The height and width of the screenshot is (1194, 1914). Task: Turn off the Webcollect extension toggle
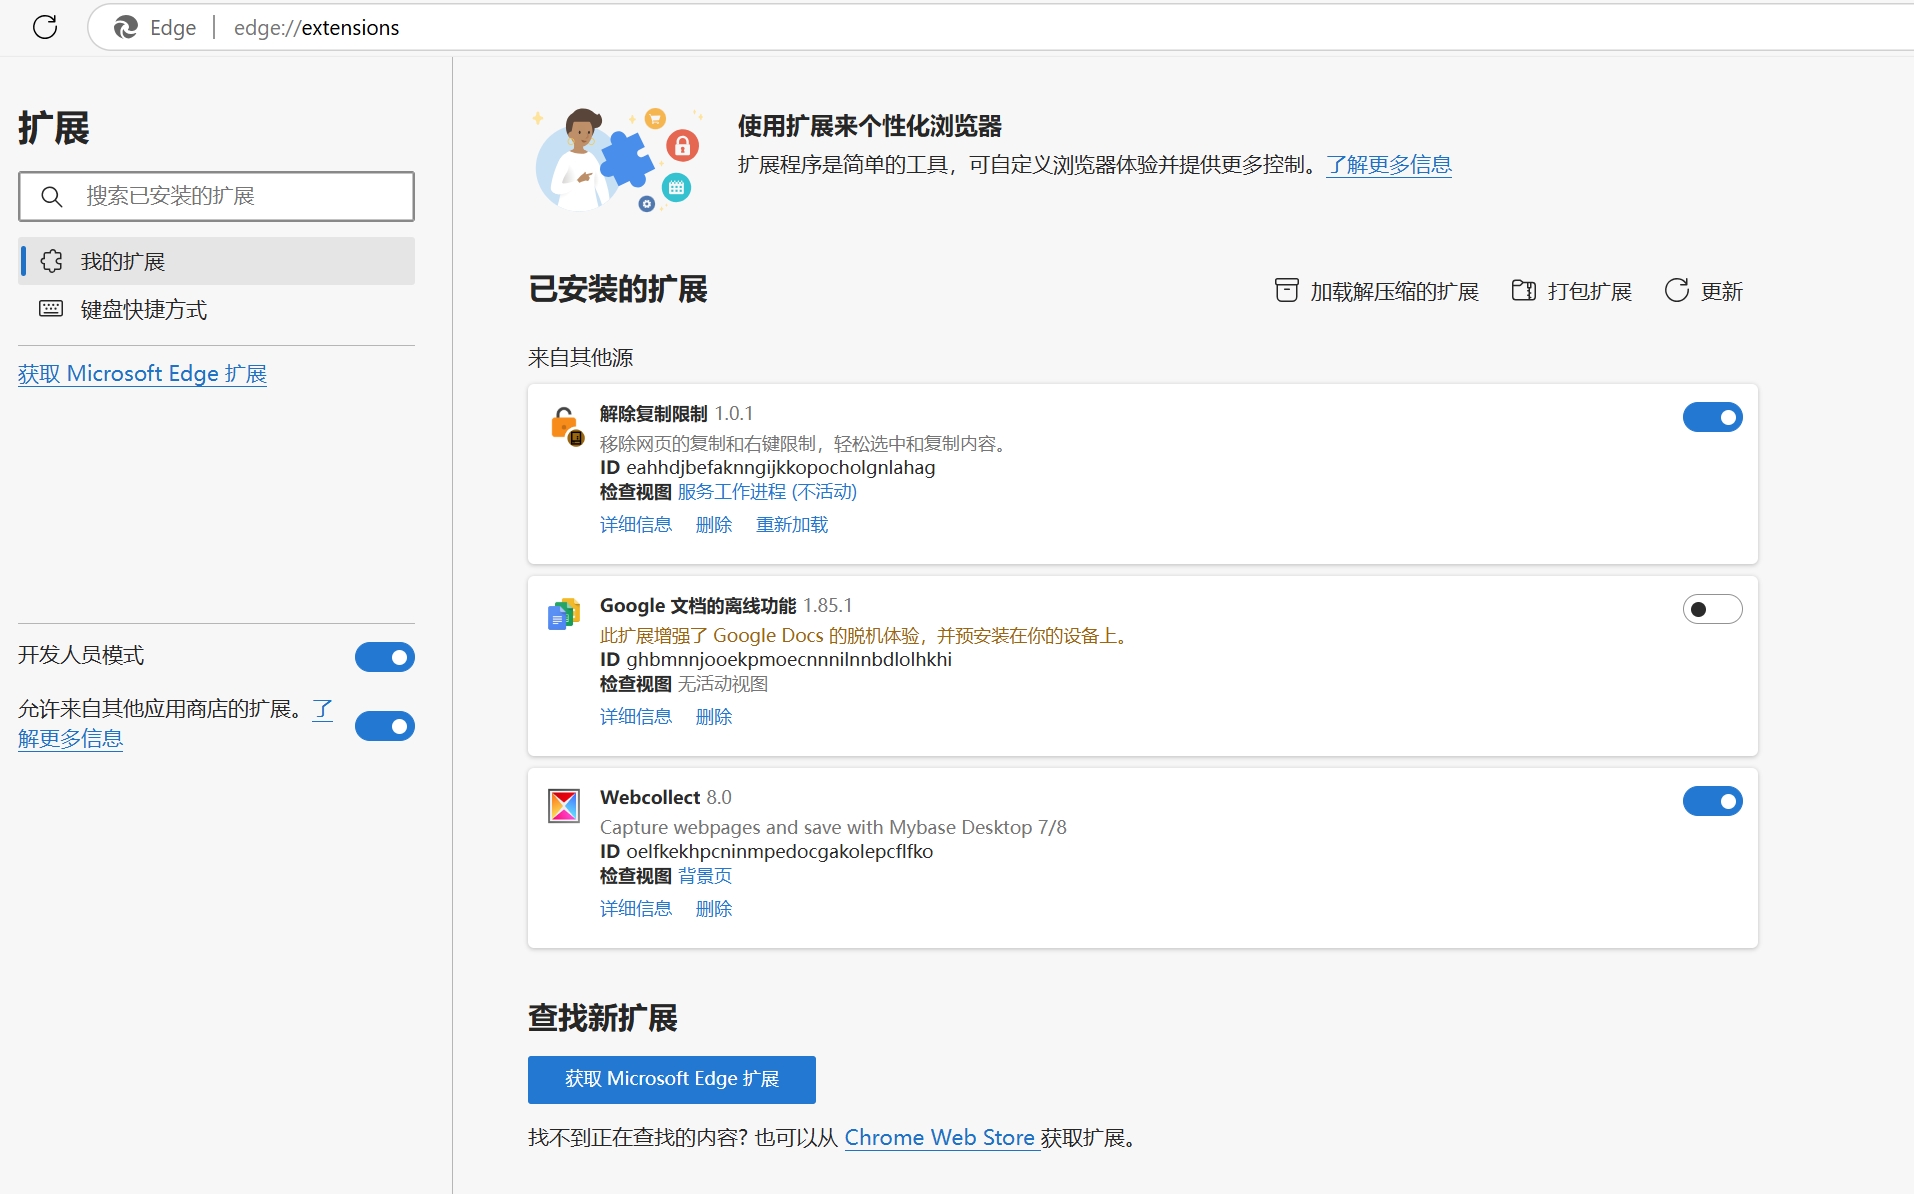(x=1712, y=801)
